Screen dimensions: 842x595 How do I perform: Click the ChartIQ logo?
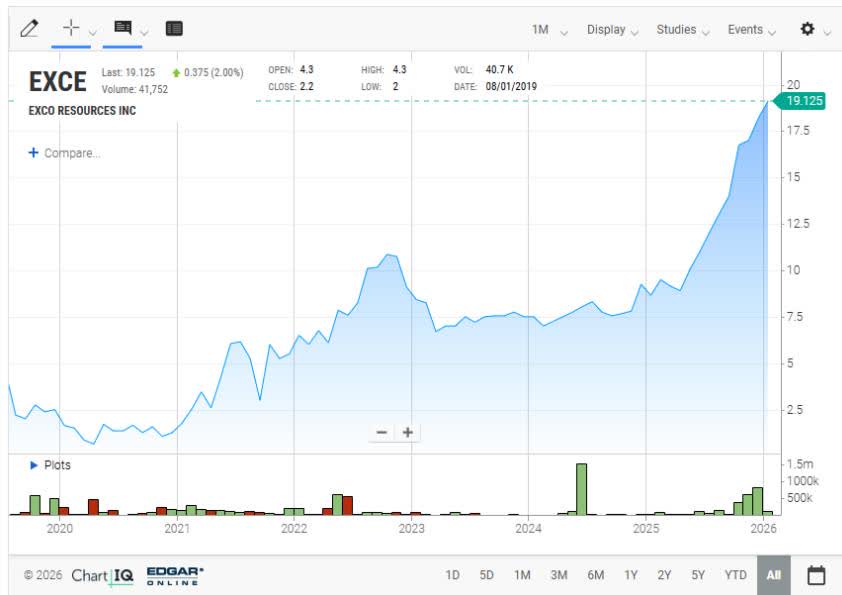point(102,576)
